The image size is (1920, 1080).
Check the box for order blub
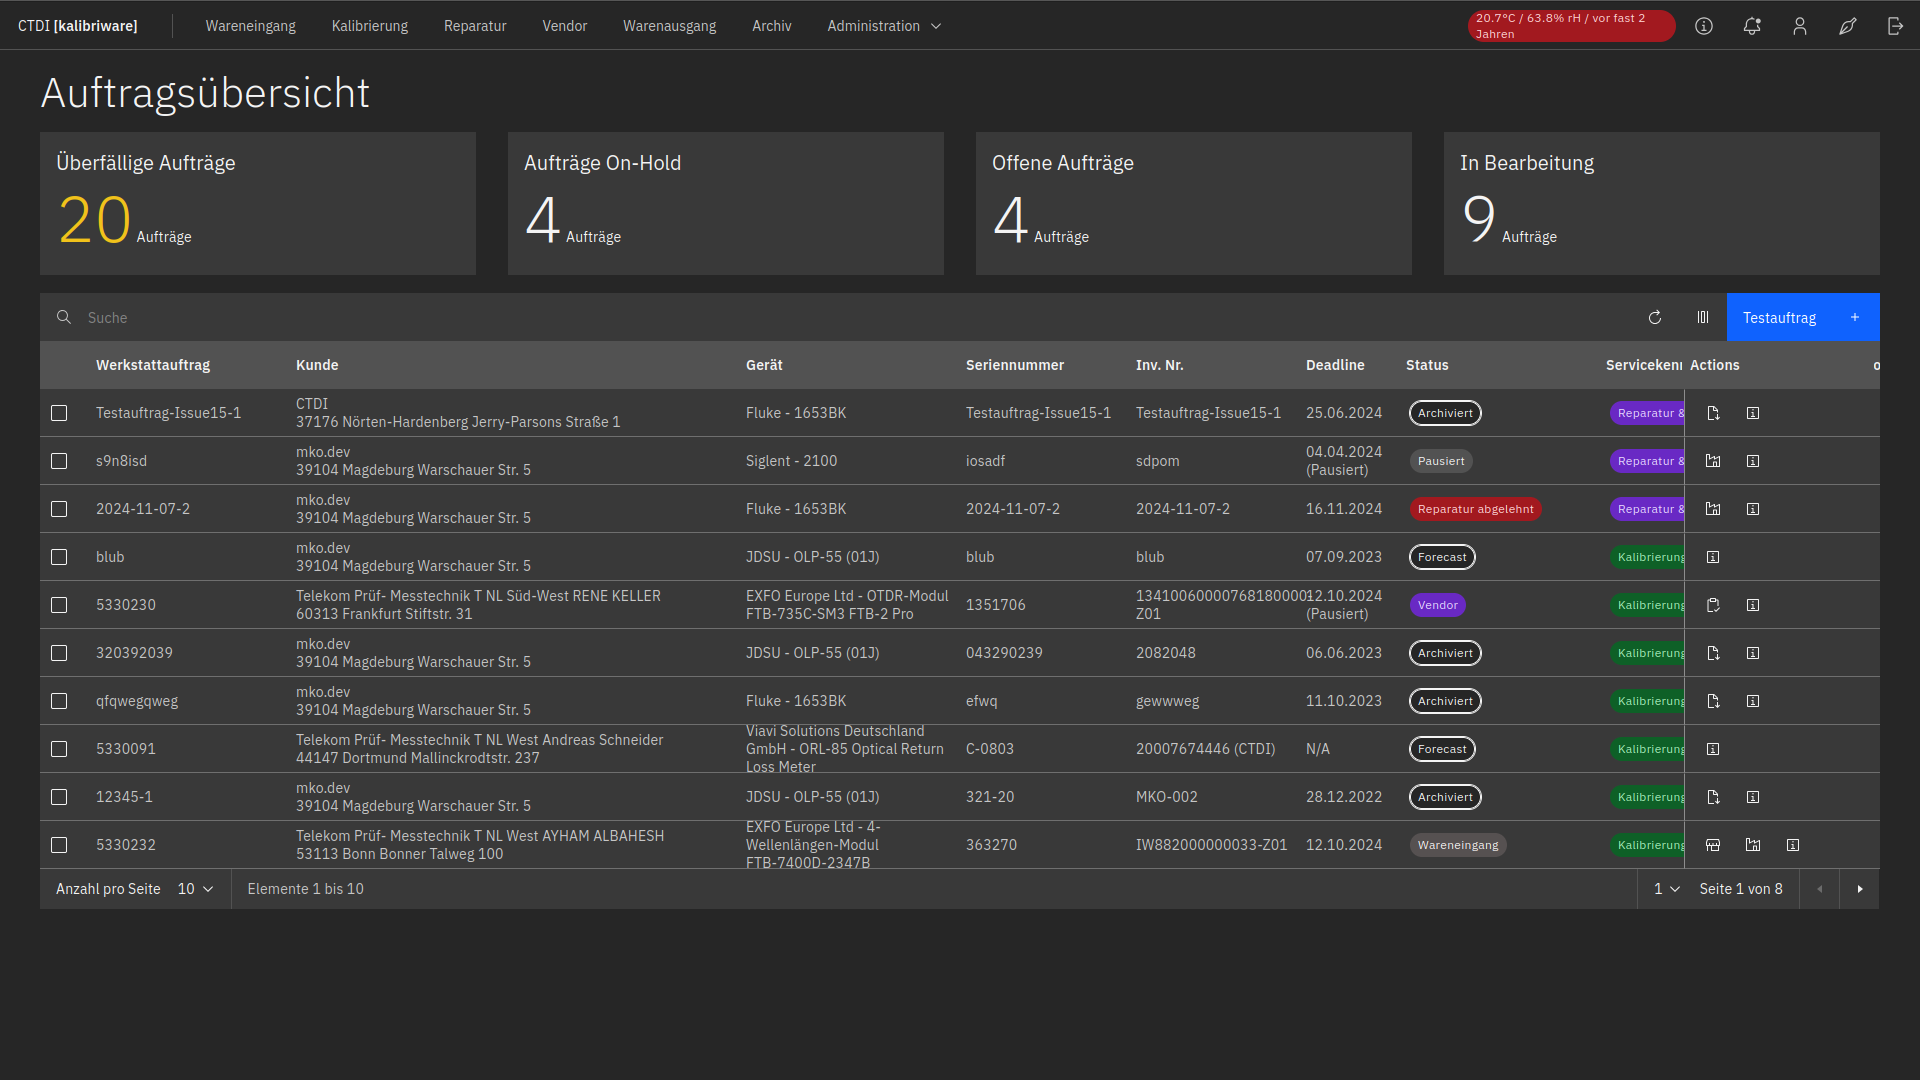tap(59, 557)
